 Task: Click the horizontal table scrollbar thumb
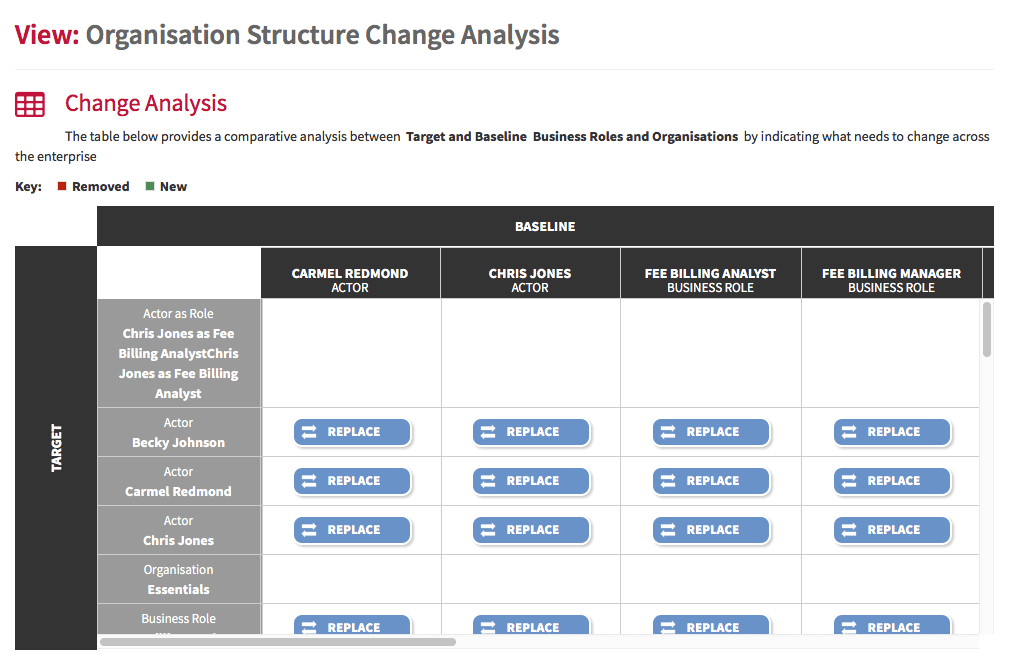(x=278, y=641)
